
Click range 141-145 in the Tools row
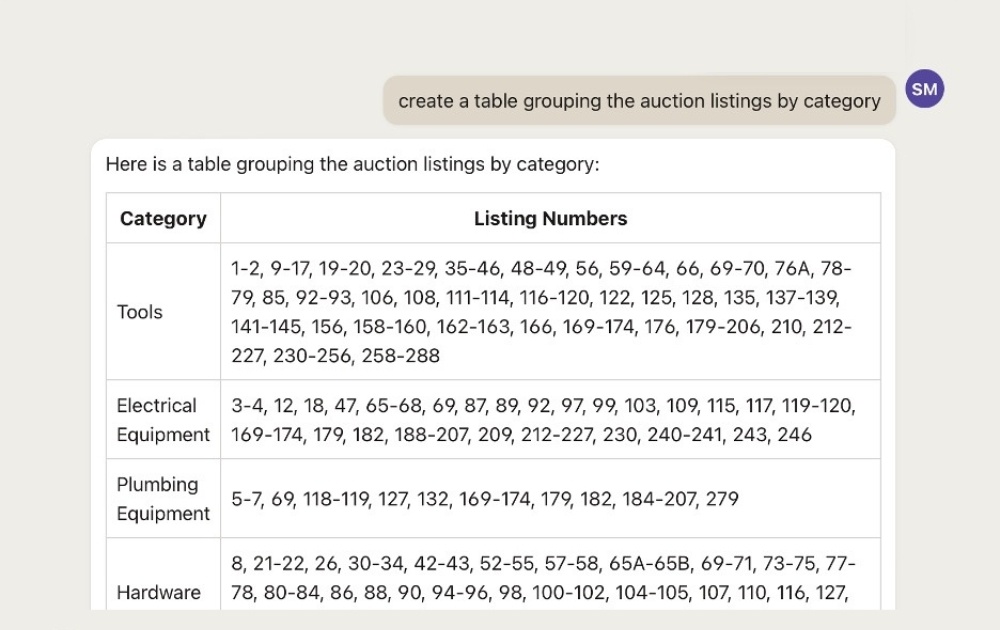point(265,326)
